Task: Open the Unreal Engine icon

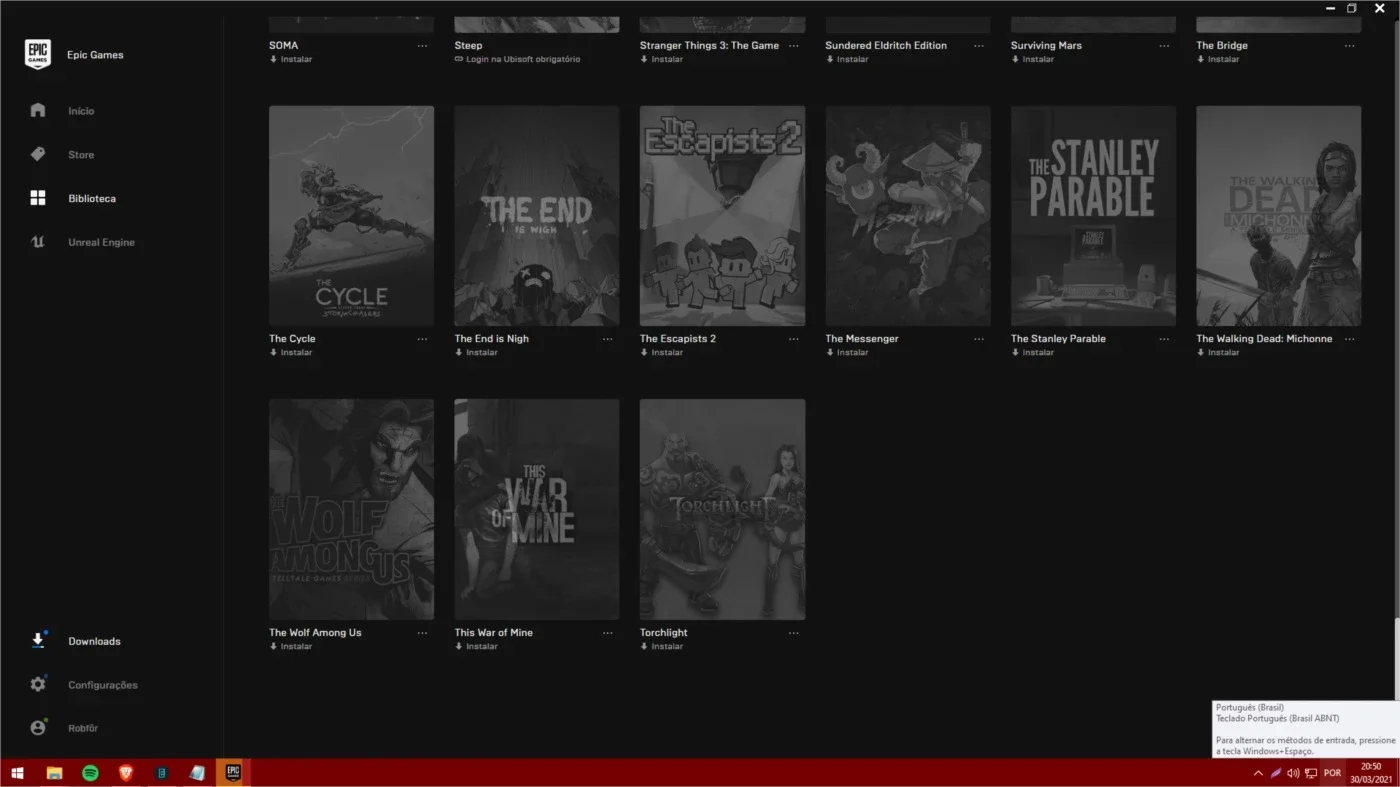Action: [38, 242]
